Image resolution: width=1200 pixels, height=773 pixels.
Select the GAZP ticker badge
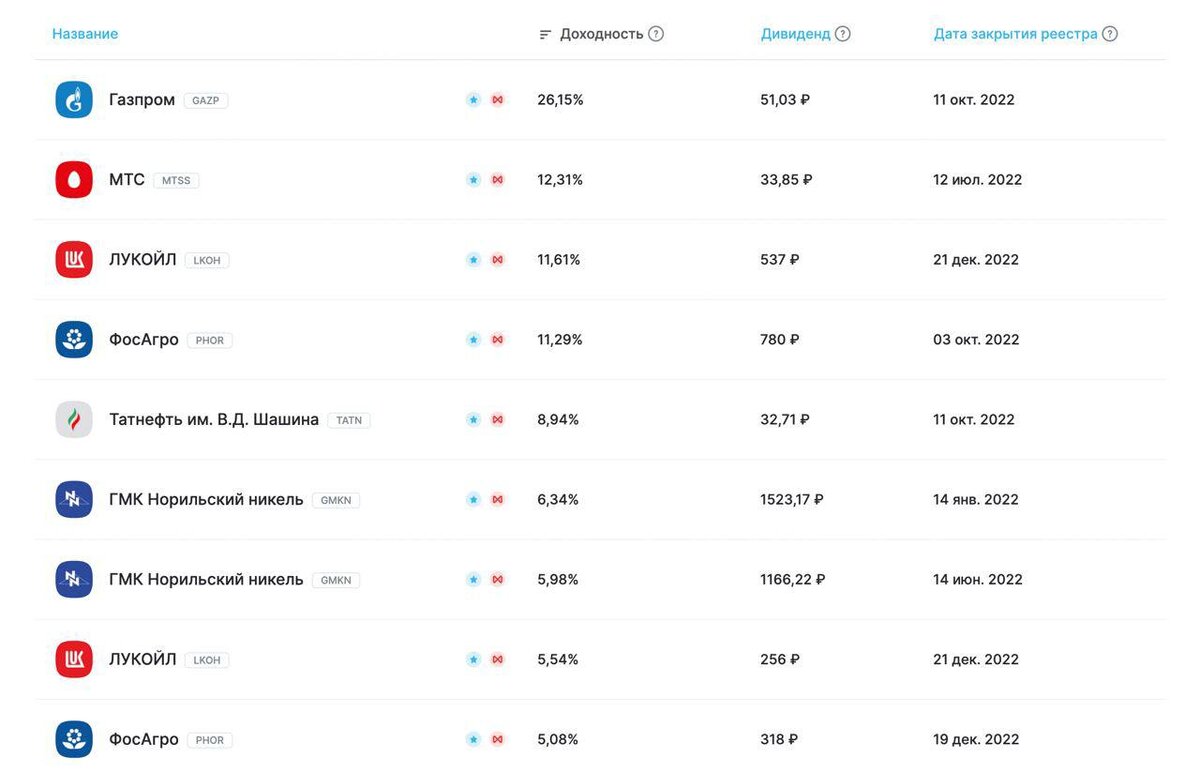pyautogui.click(x=206, y=101)
